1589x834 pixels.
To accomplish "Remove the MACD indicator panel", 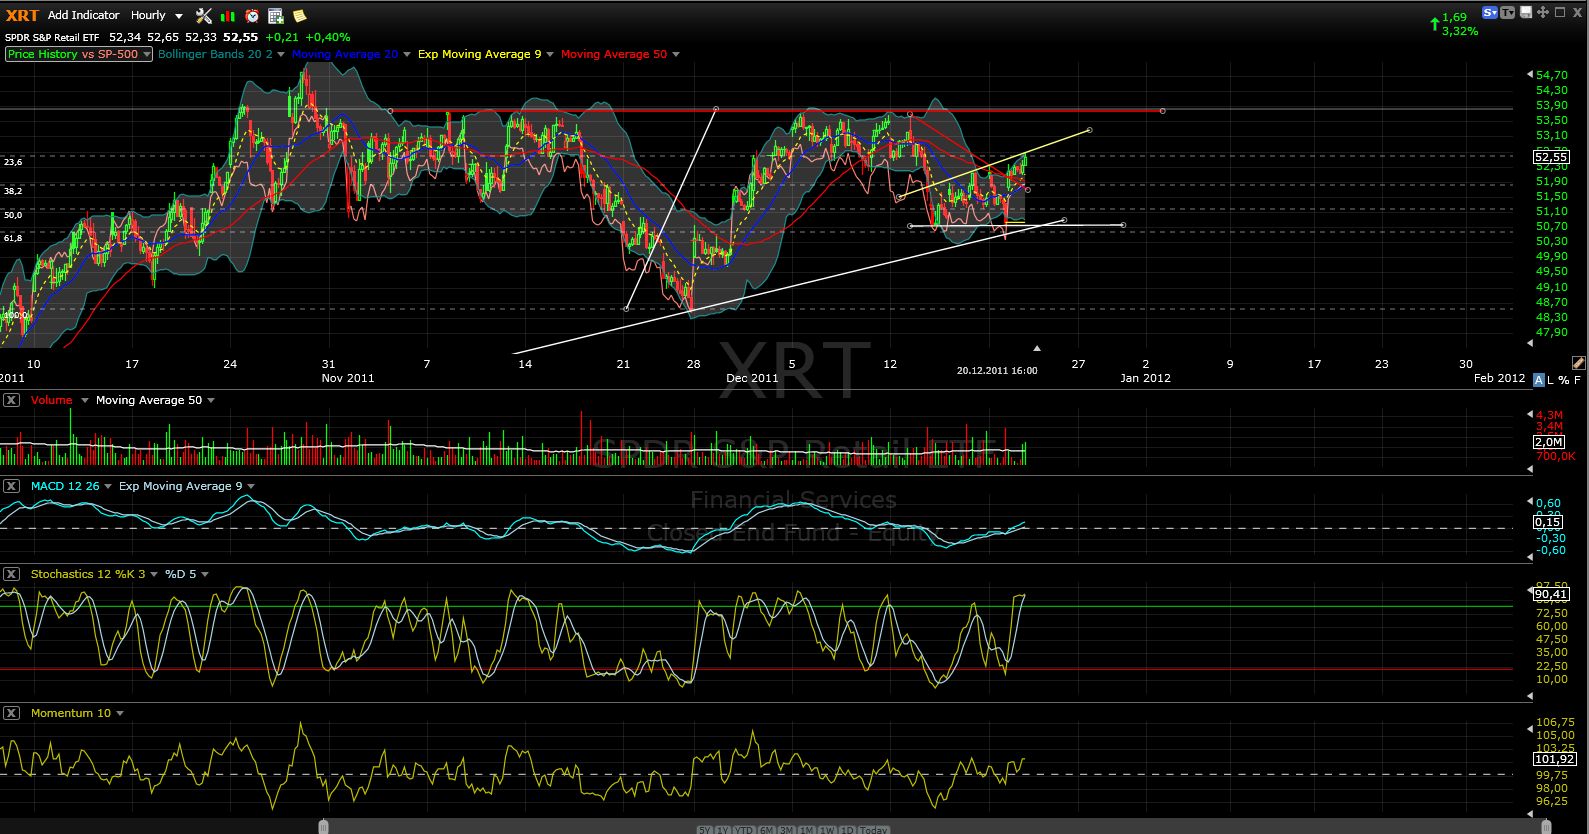I will [11, 486].
